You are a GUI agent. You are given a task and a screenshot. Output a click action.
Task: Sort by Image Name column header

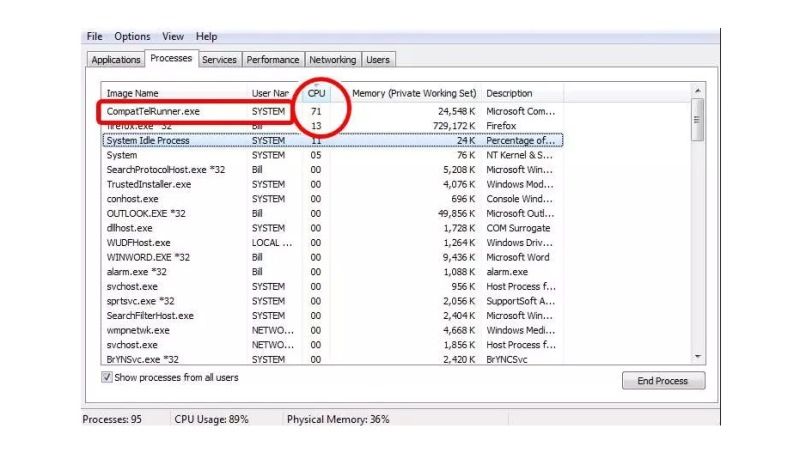click(174, 93)
